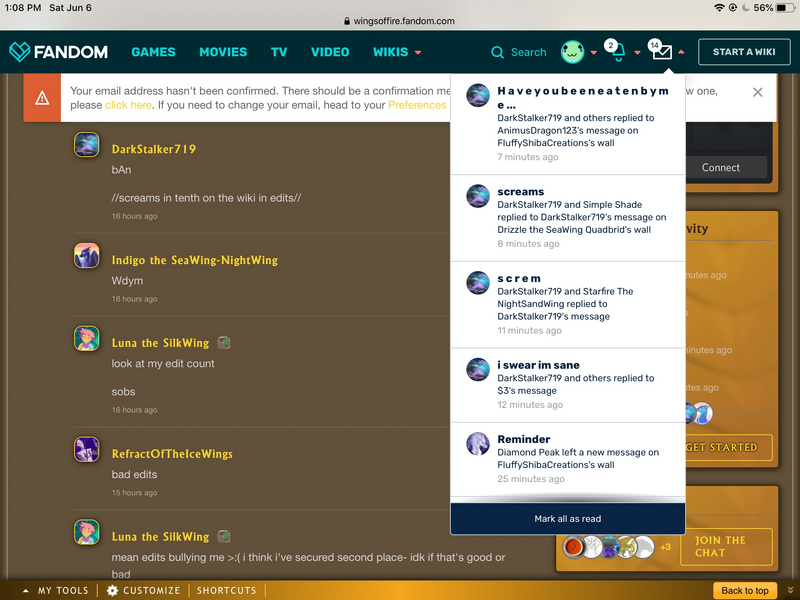Image resolution: width=800 pixels, height=600 pixels.
Task: Open DarkStalker719's comment avatar
Action: [86, 145]
